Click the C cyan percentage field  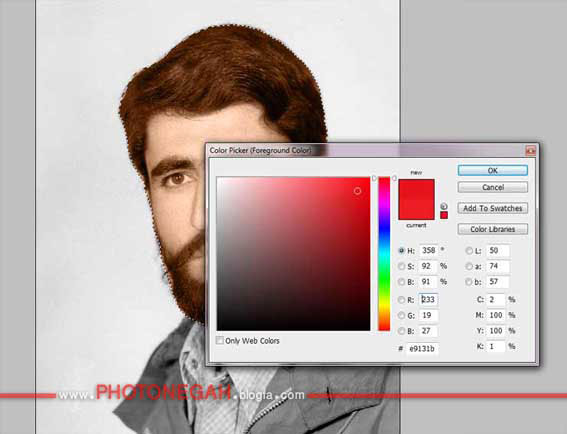(x=495, y=299)
